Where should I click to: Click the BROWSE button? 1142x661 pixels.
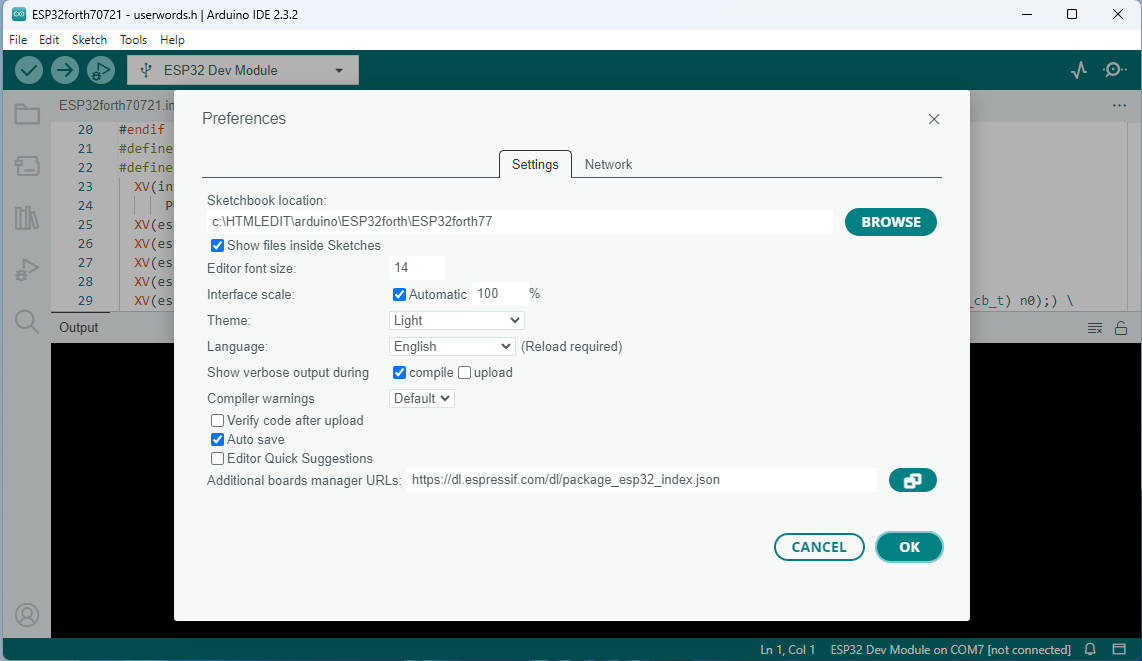891,222
